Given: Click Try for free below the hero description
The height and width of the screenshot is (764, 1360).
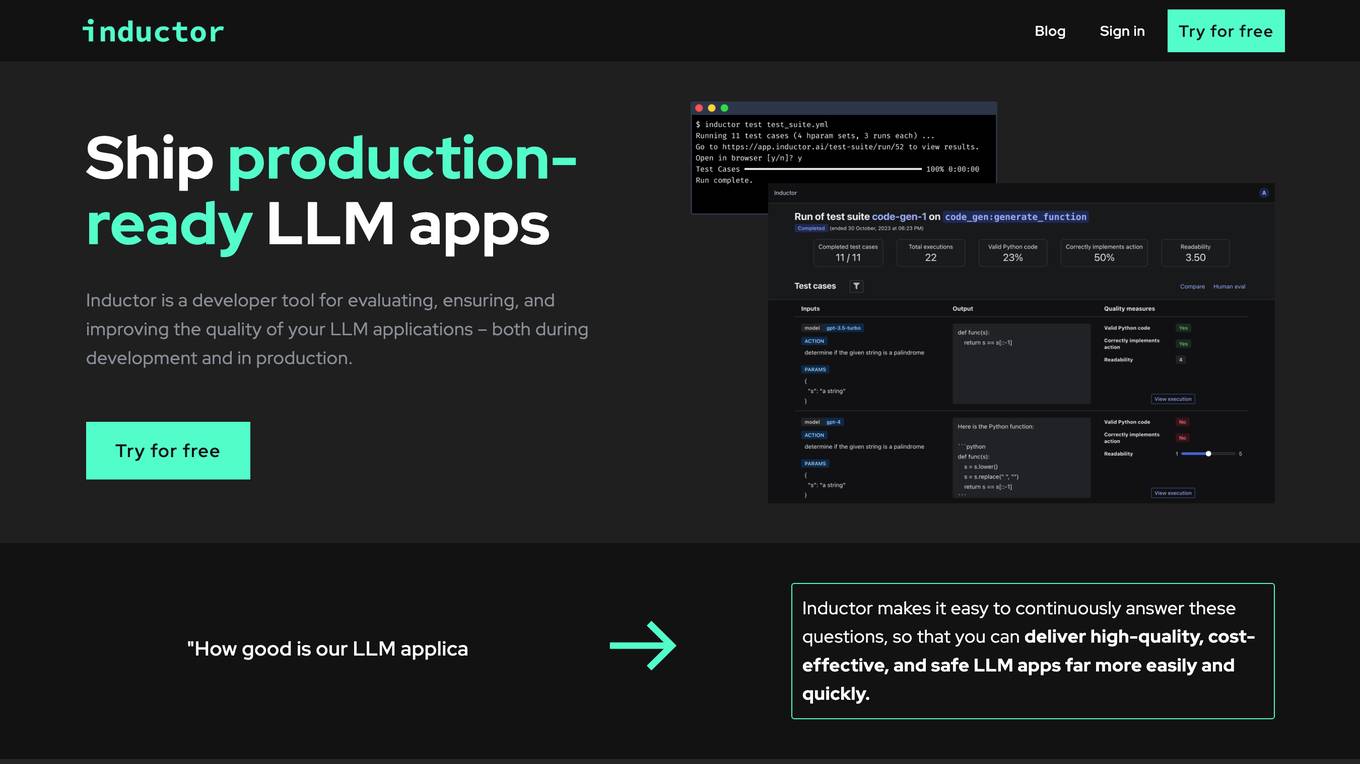Looking at the screenshot, I should (168, 451).
